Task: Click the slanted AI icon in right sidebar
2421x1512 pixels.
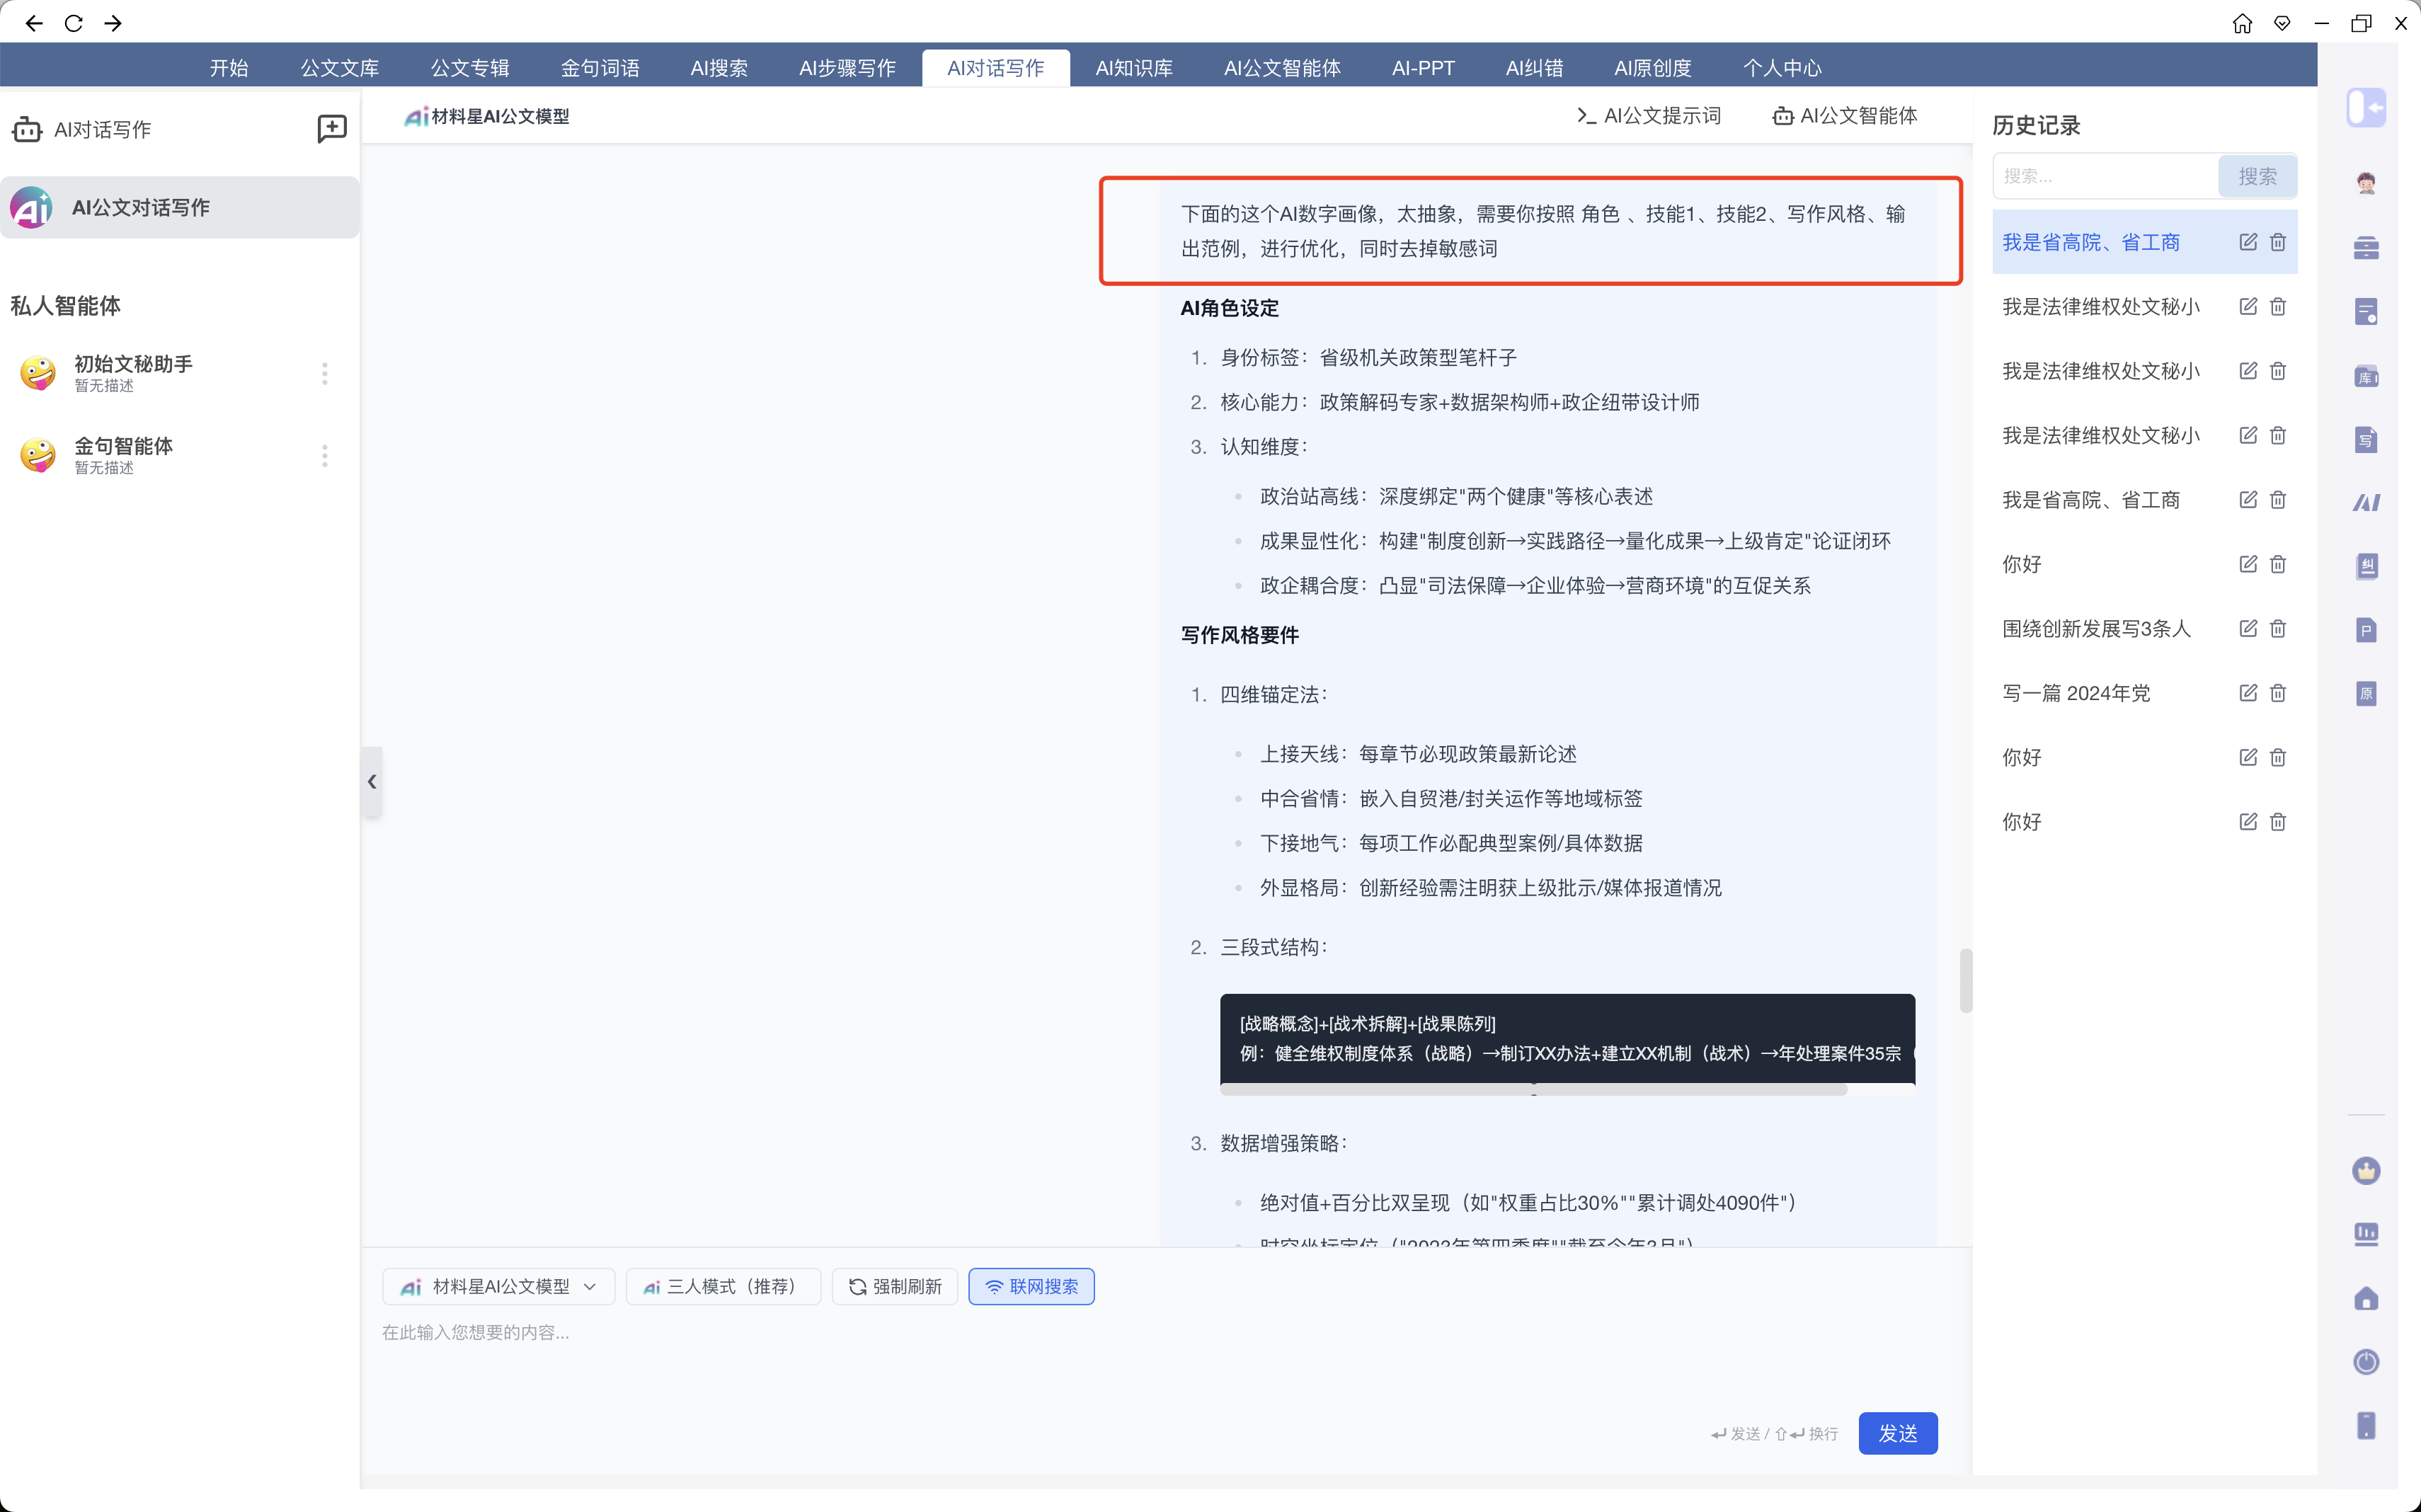Action: (x=2366, y=502)
